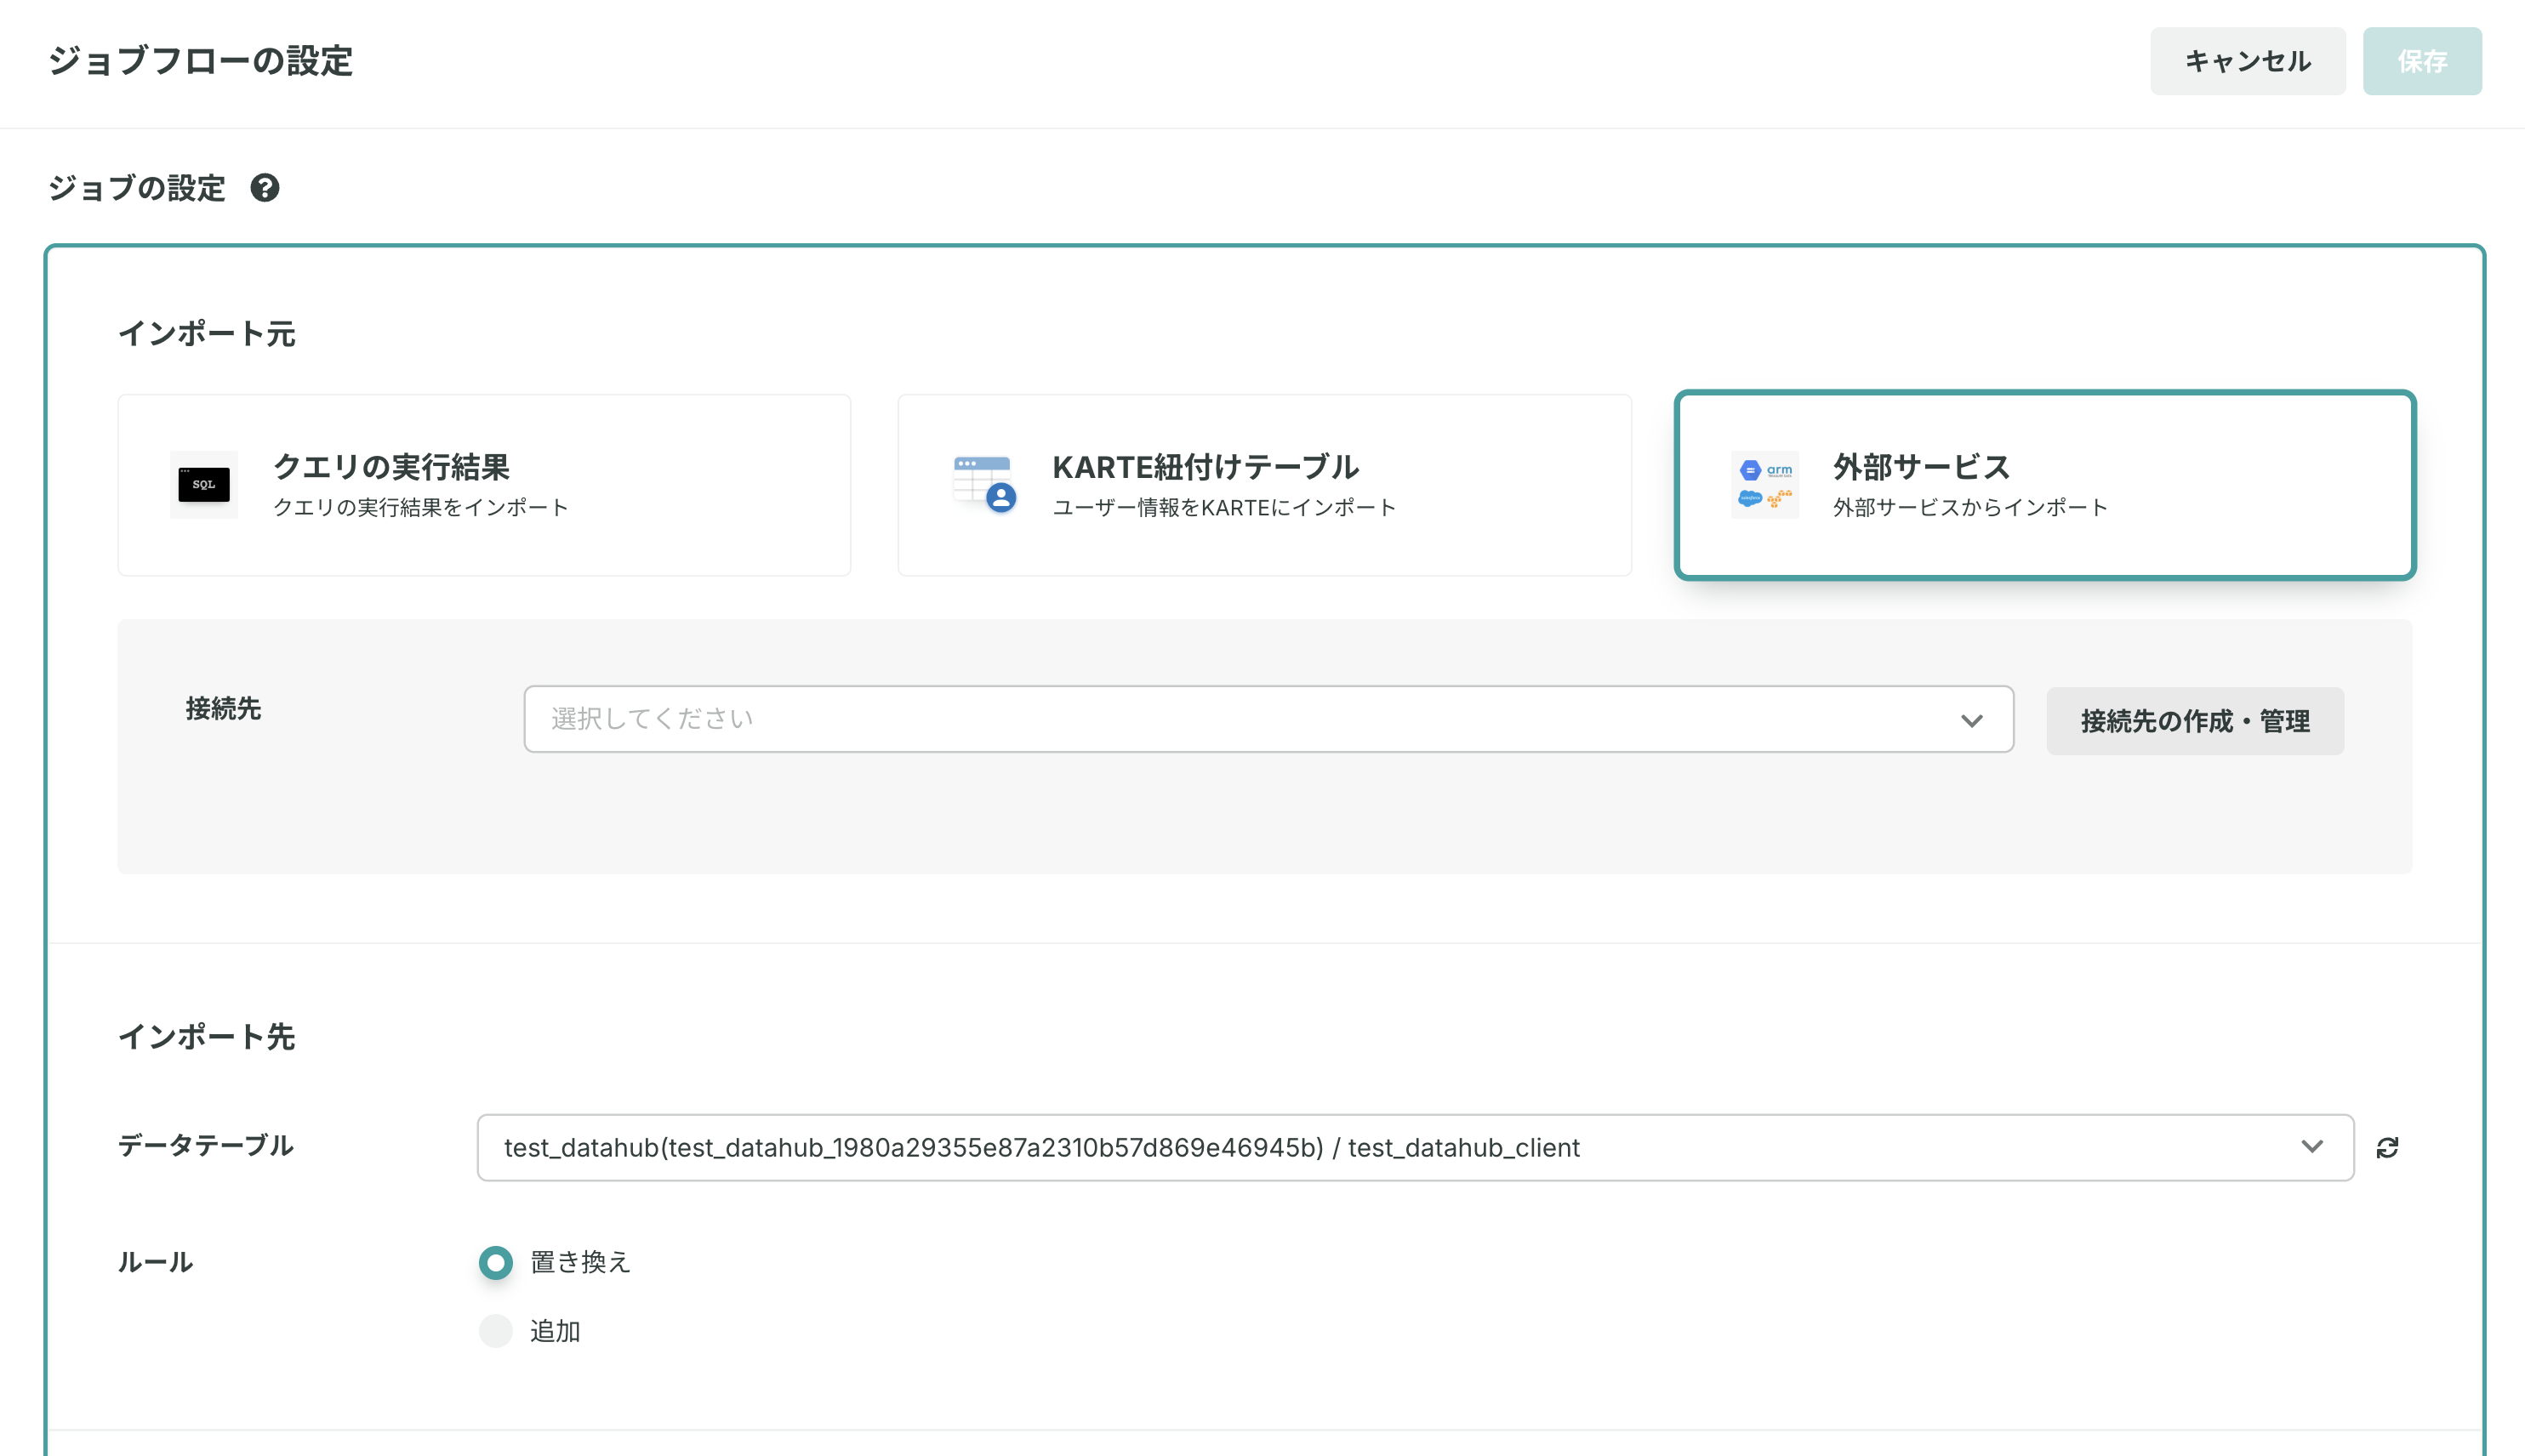This screenshot has width=2525, height=1456.
Task: Click the キャンセル button
Action: click(2248, 62)
